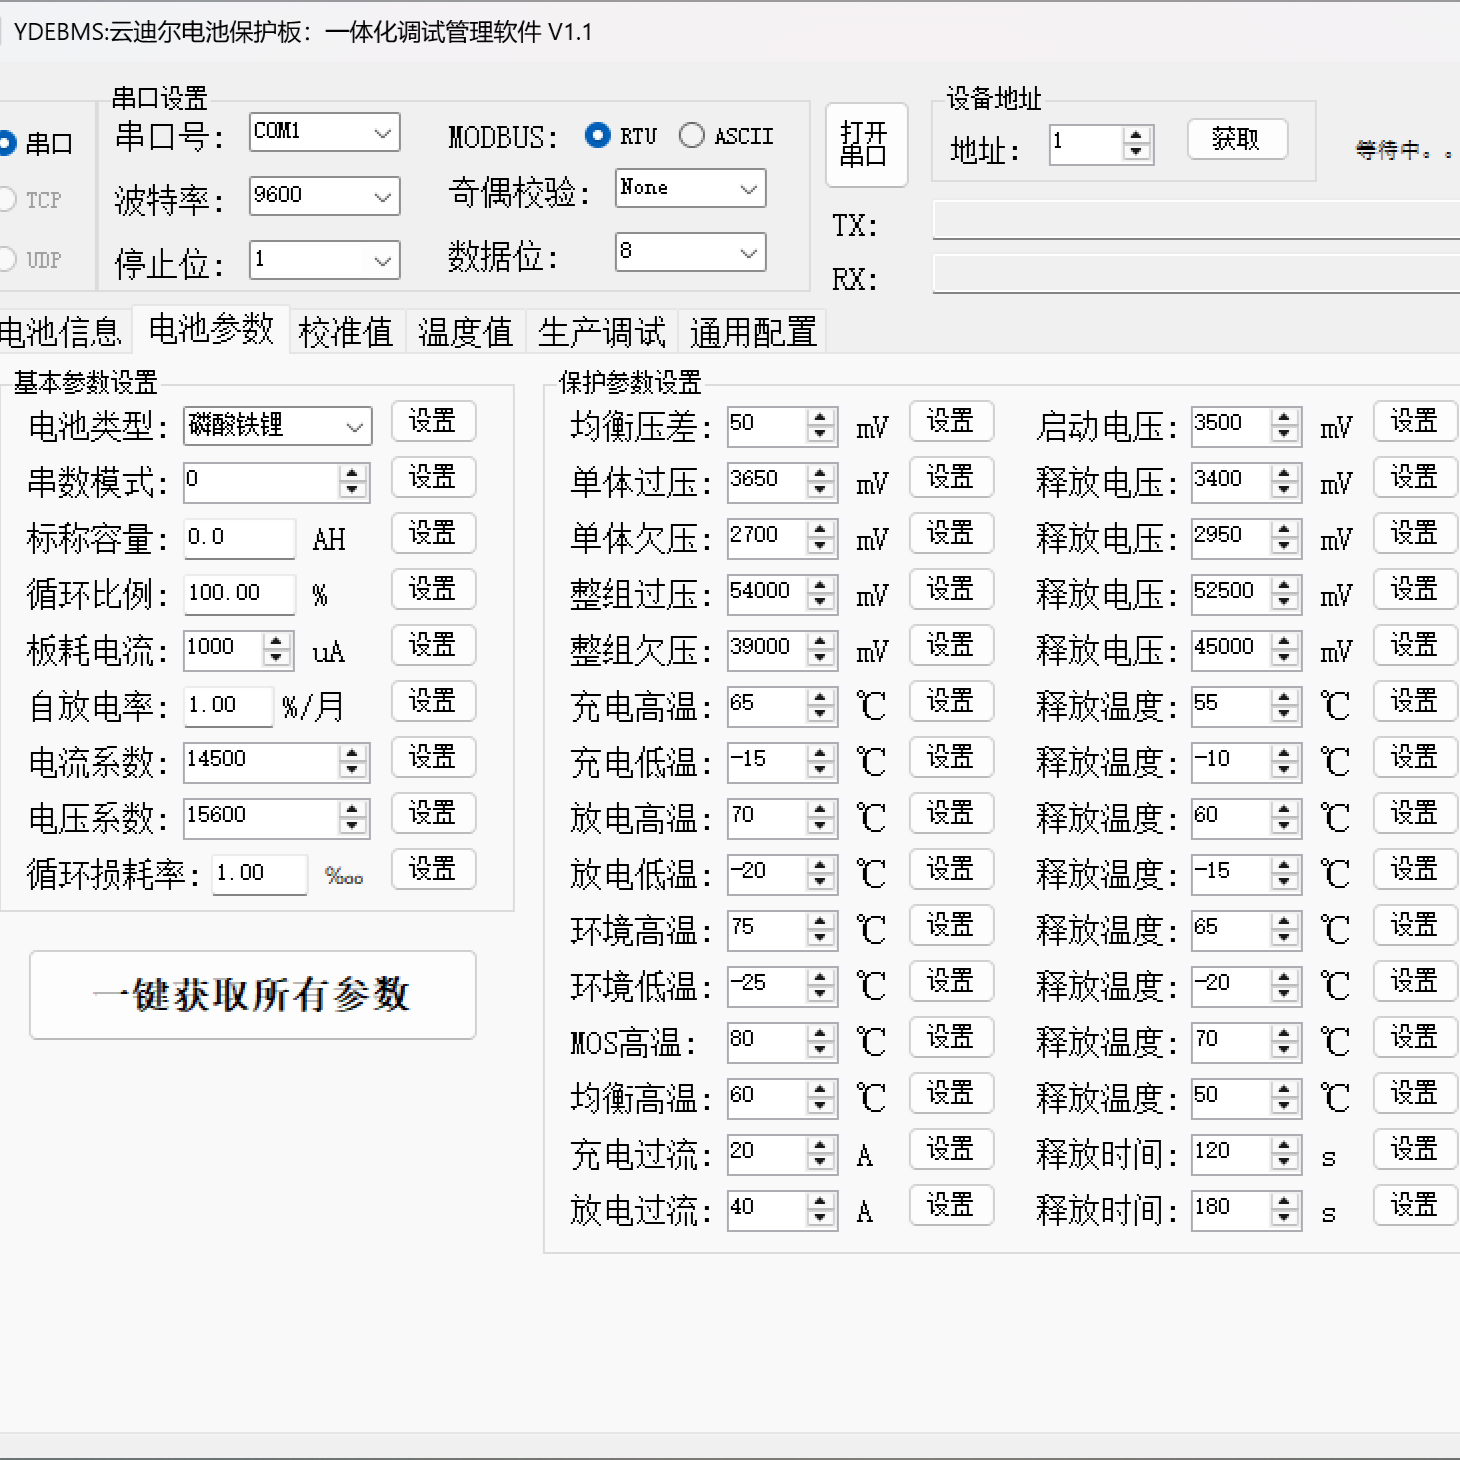Raise the 启动电压 value using up arrow
This screenshot has width=1460, height=1460.
[x=1284, y=417]
